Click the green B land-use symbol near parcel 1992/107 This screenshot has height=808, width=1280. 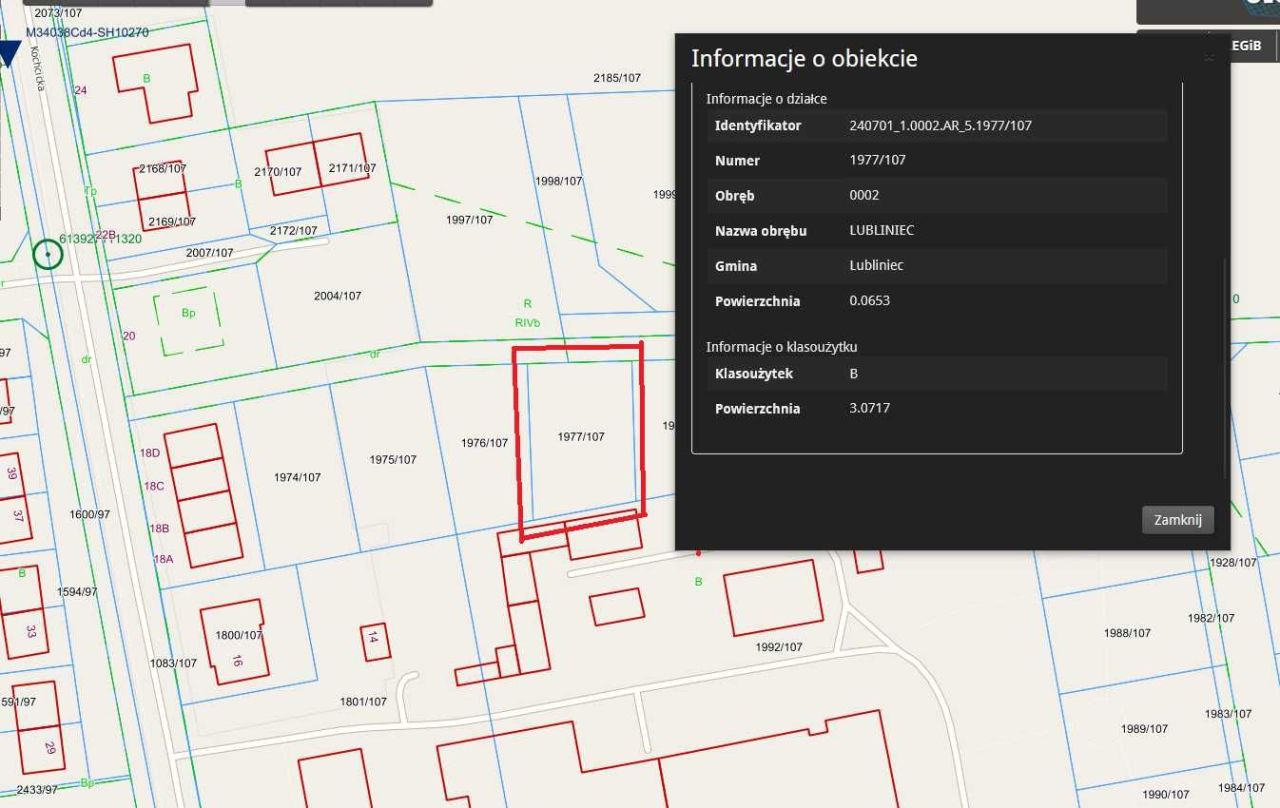698,581
